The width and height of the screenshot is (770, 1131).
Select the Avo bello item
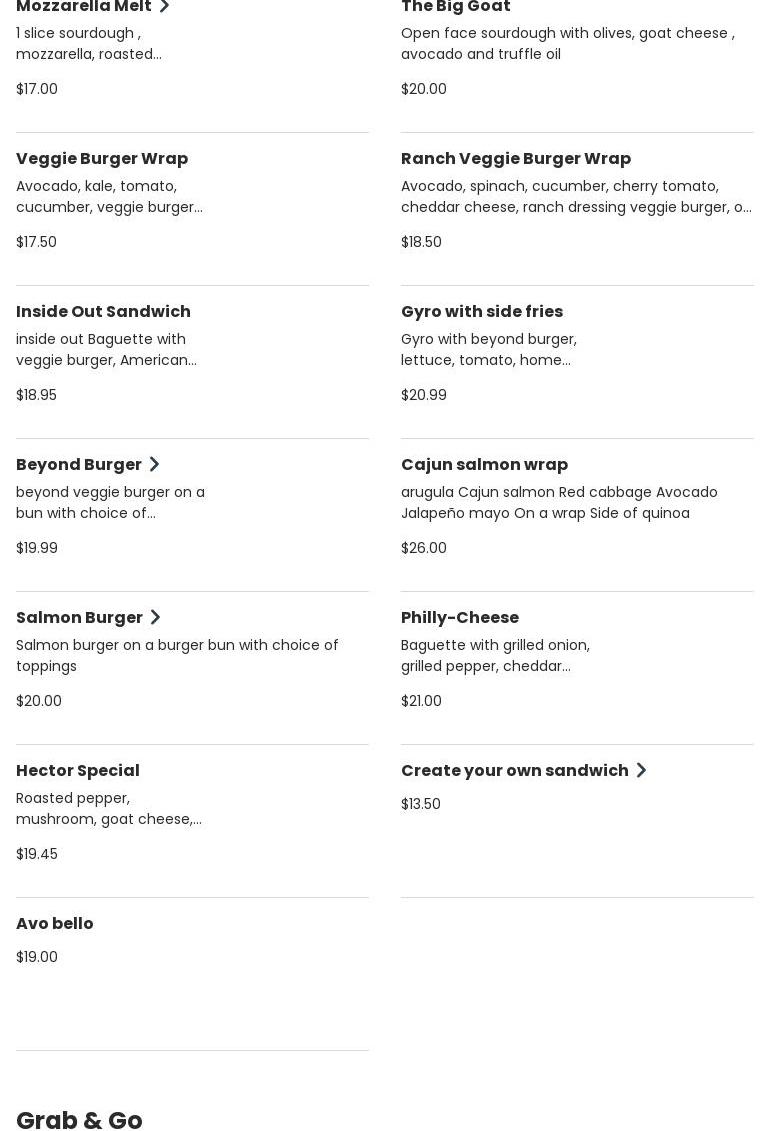55,923
